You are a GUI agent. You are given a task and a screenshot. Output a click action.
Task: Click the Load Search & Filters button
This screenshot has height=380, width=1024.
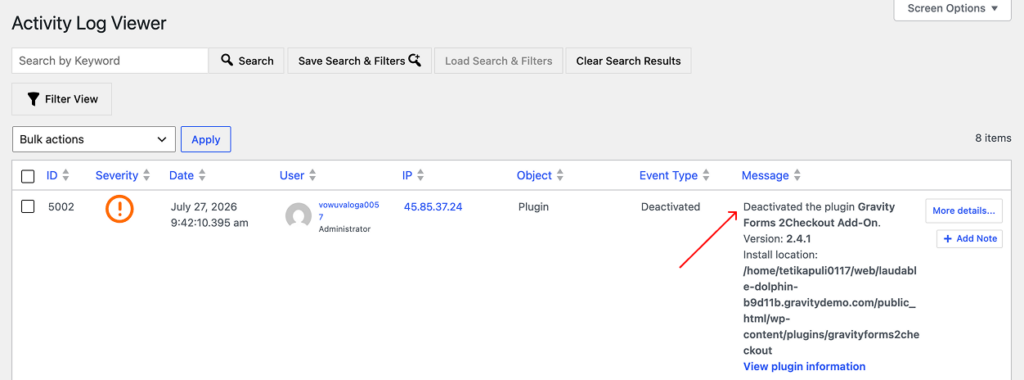[498, 61]
